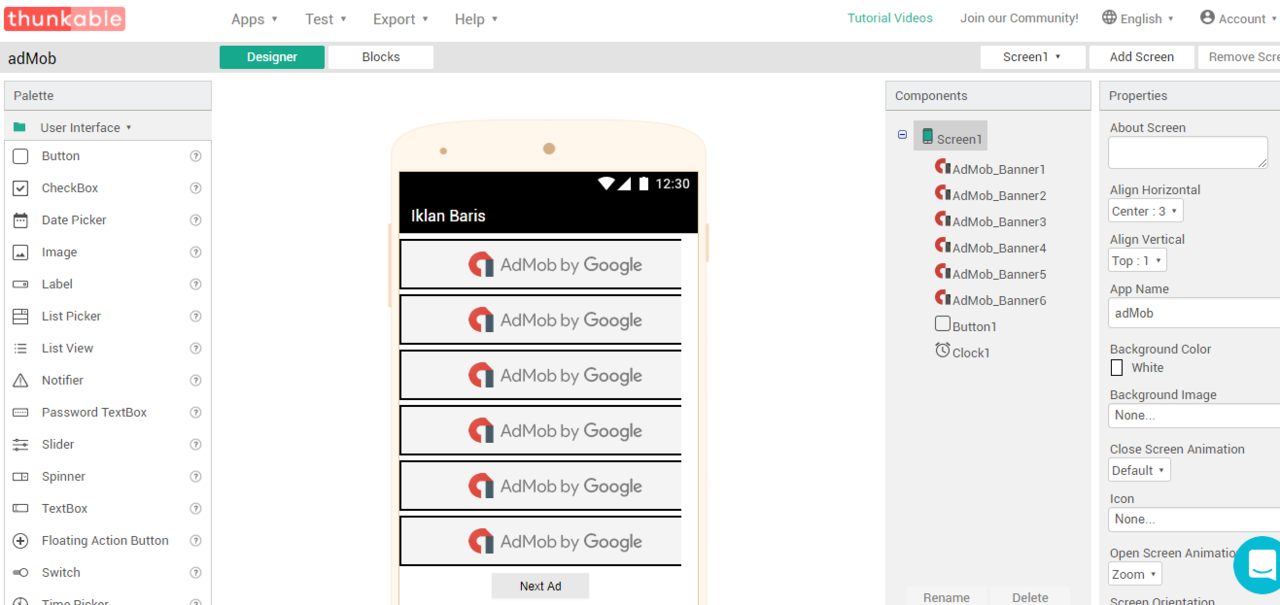Screen dimensions: 1280x605
Task: Open Tutorial Videos link
Action: [890, 18]
